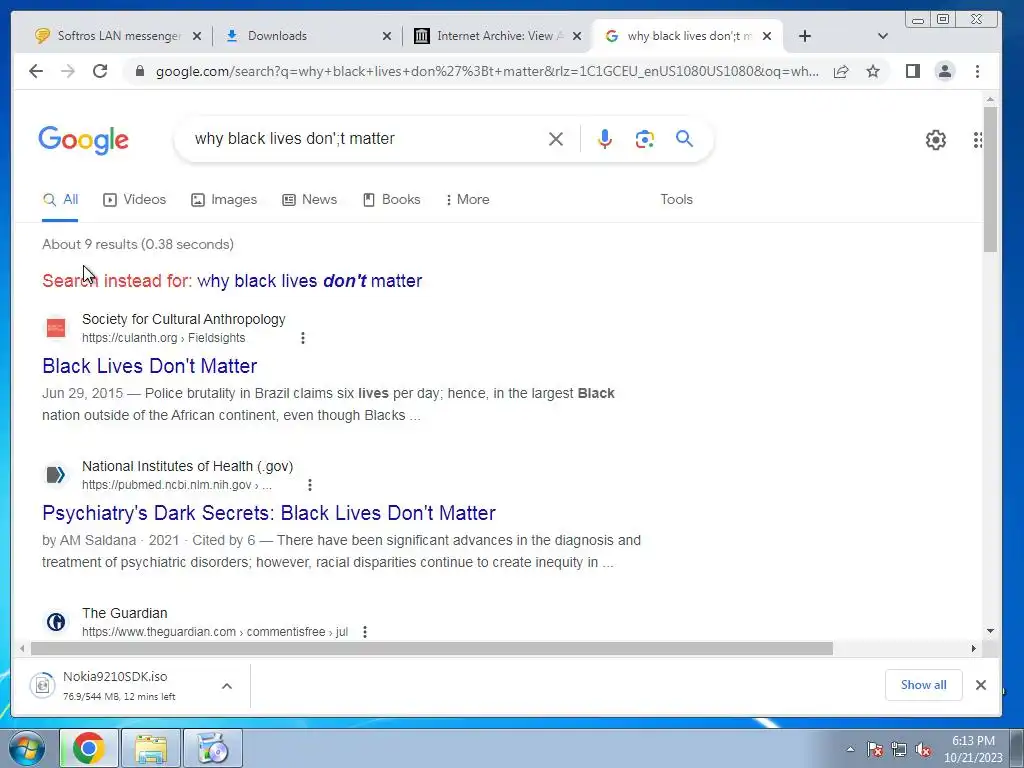The width and height of the screenshot is (1024, 768).
Task: Open the 'Psychiatry's Dark Secrets' result
Action: click(269, 513)
